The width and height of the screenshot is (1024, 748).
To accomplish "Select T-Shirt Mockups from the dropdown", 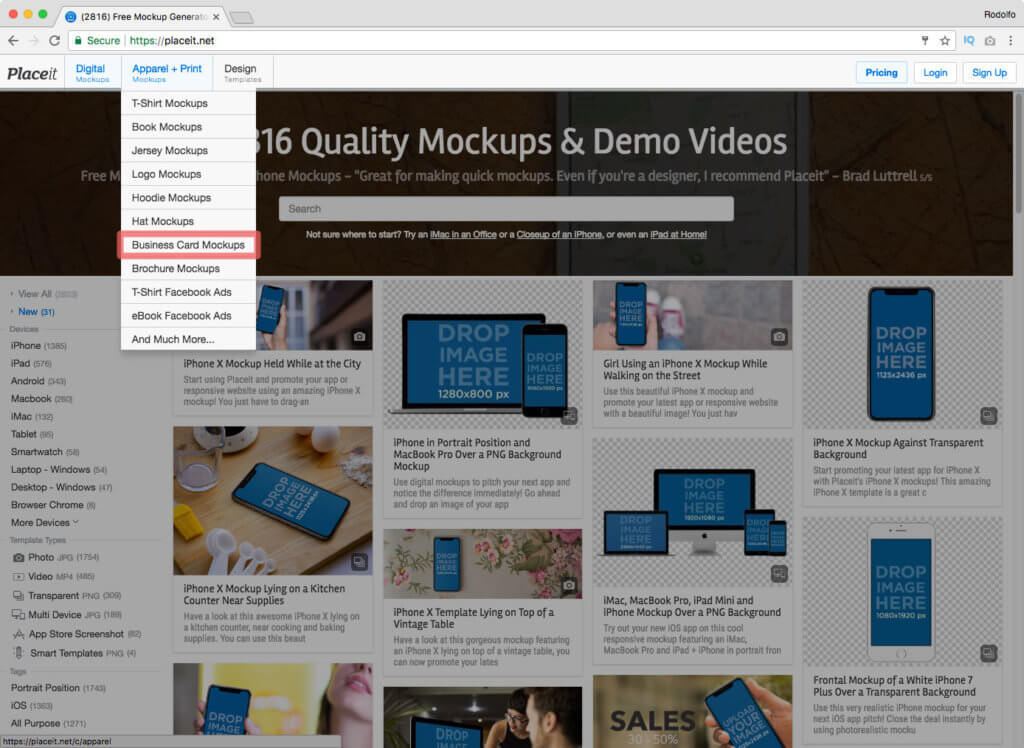I will (188, 103).
